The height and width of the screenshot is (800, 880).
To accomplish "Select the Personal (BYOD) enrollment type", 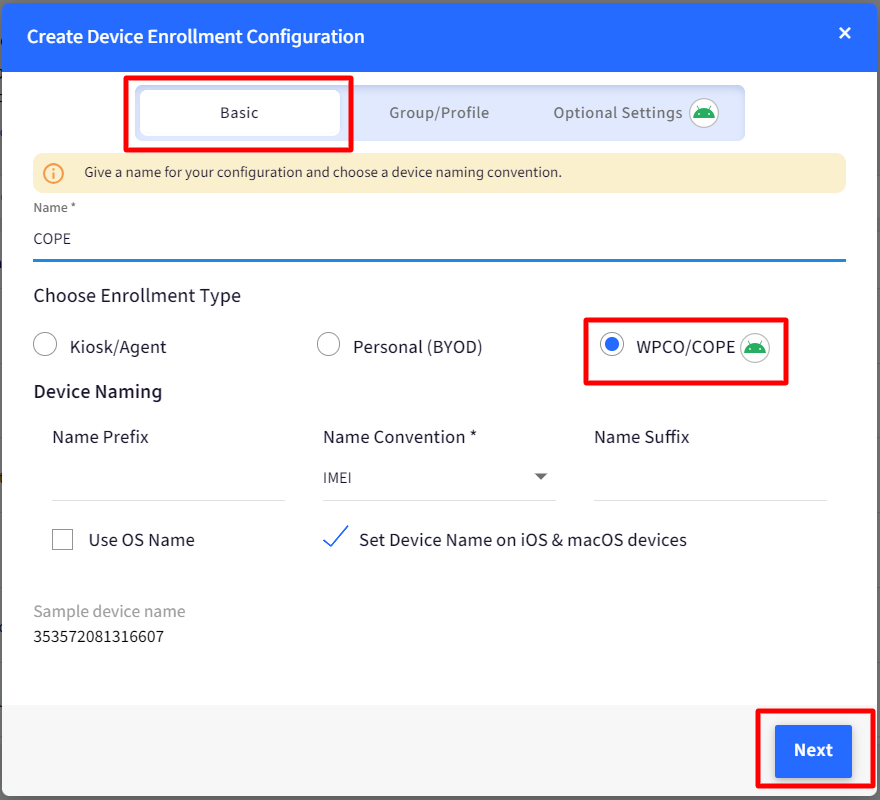I will (x=328, y=344).
